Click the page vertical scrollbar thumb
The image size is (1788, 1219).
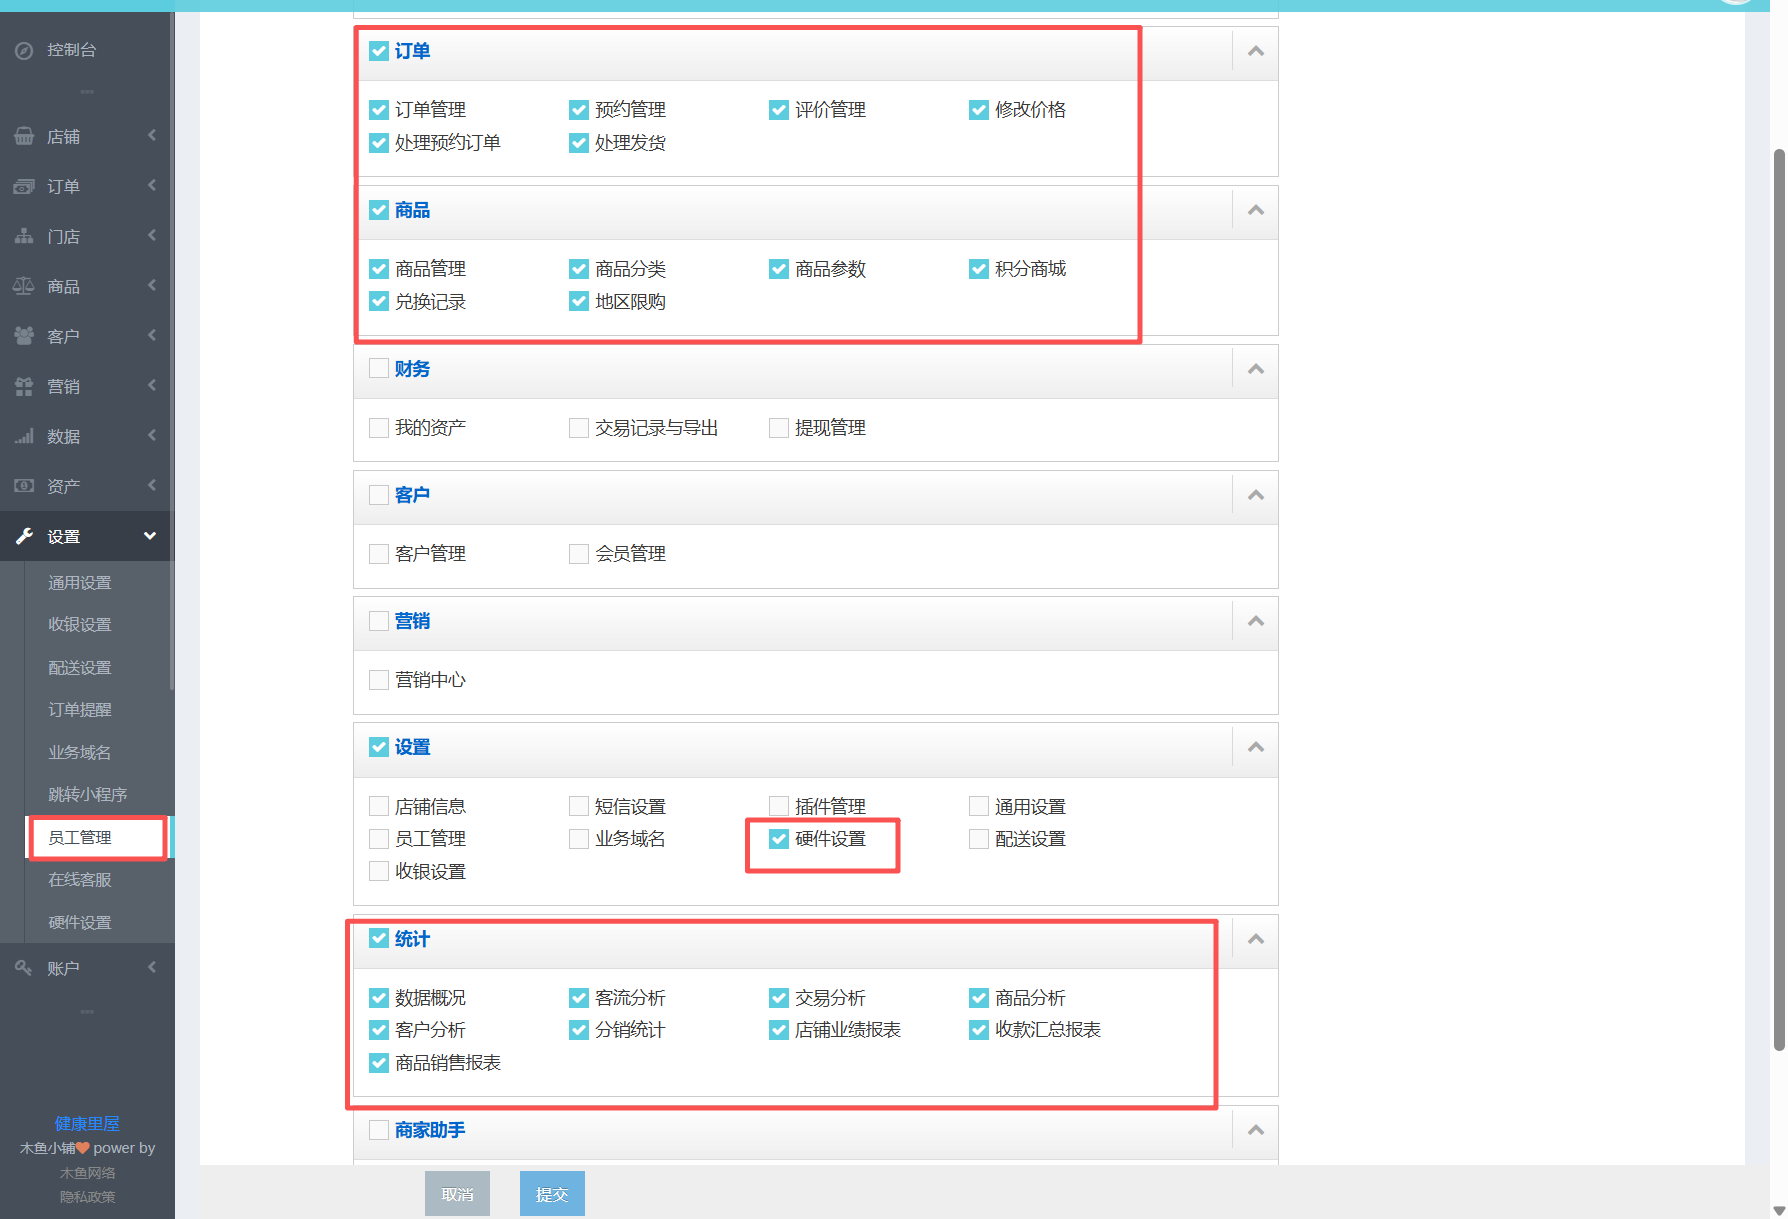pos(1779,600)
